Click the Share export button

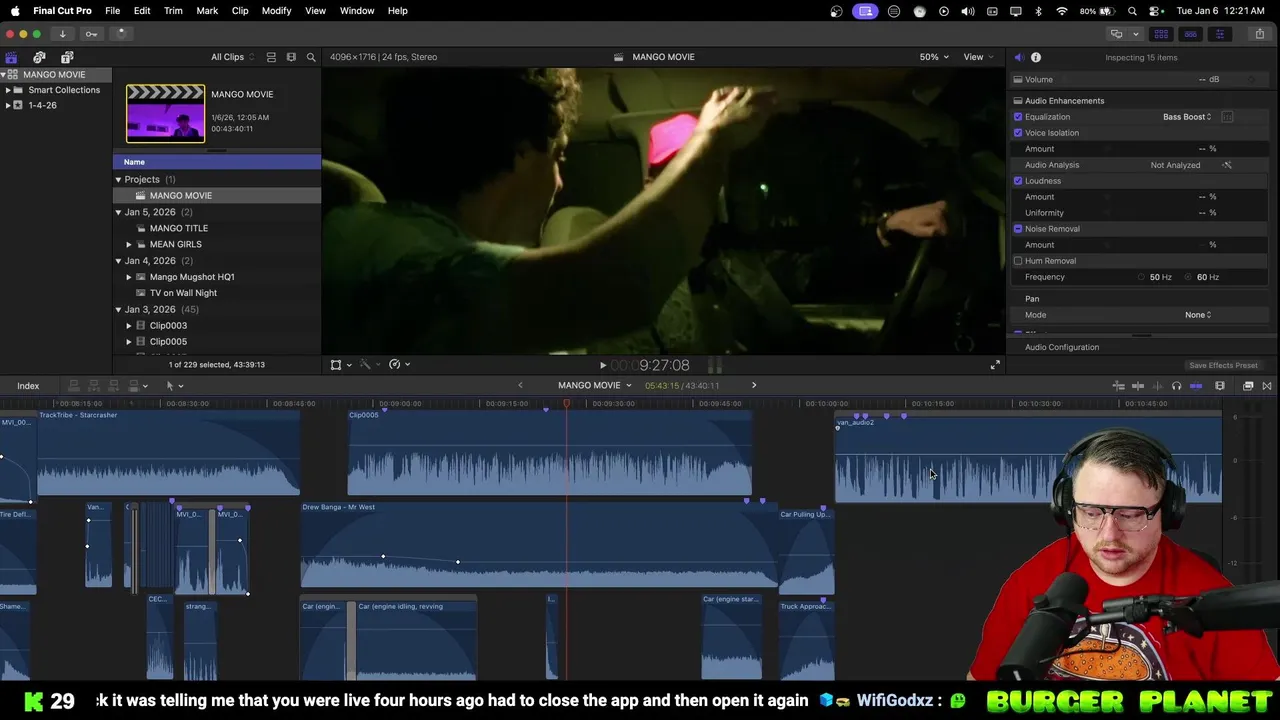[1259, 34]
